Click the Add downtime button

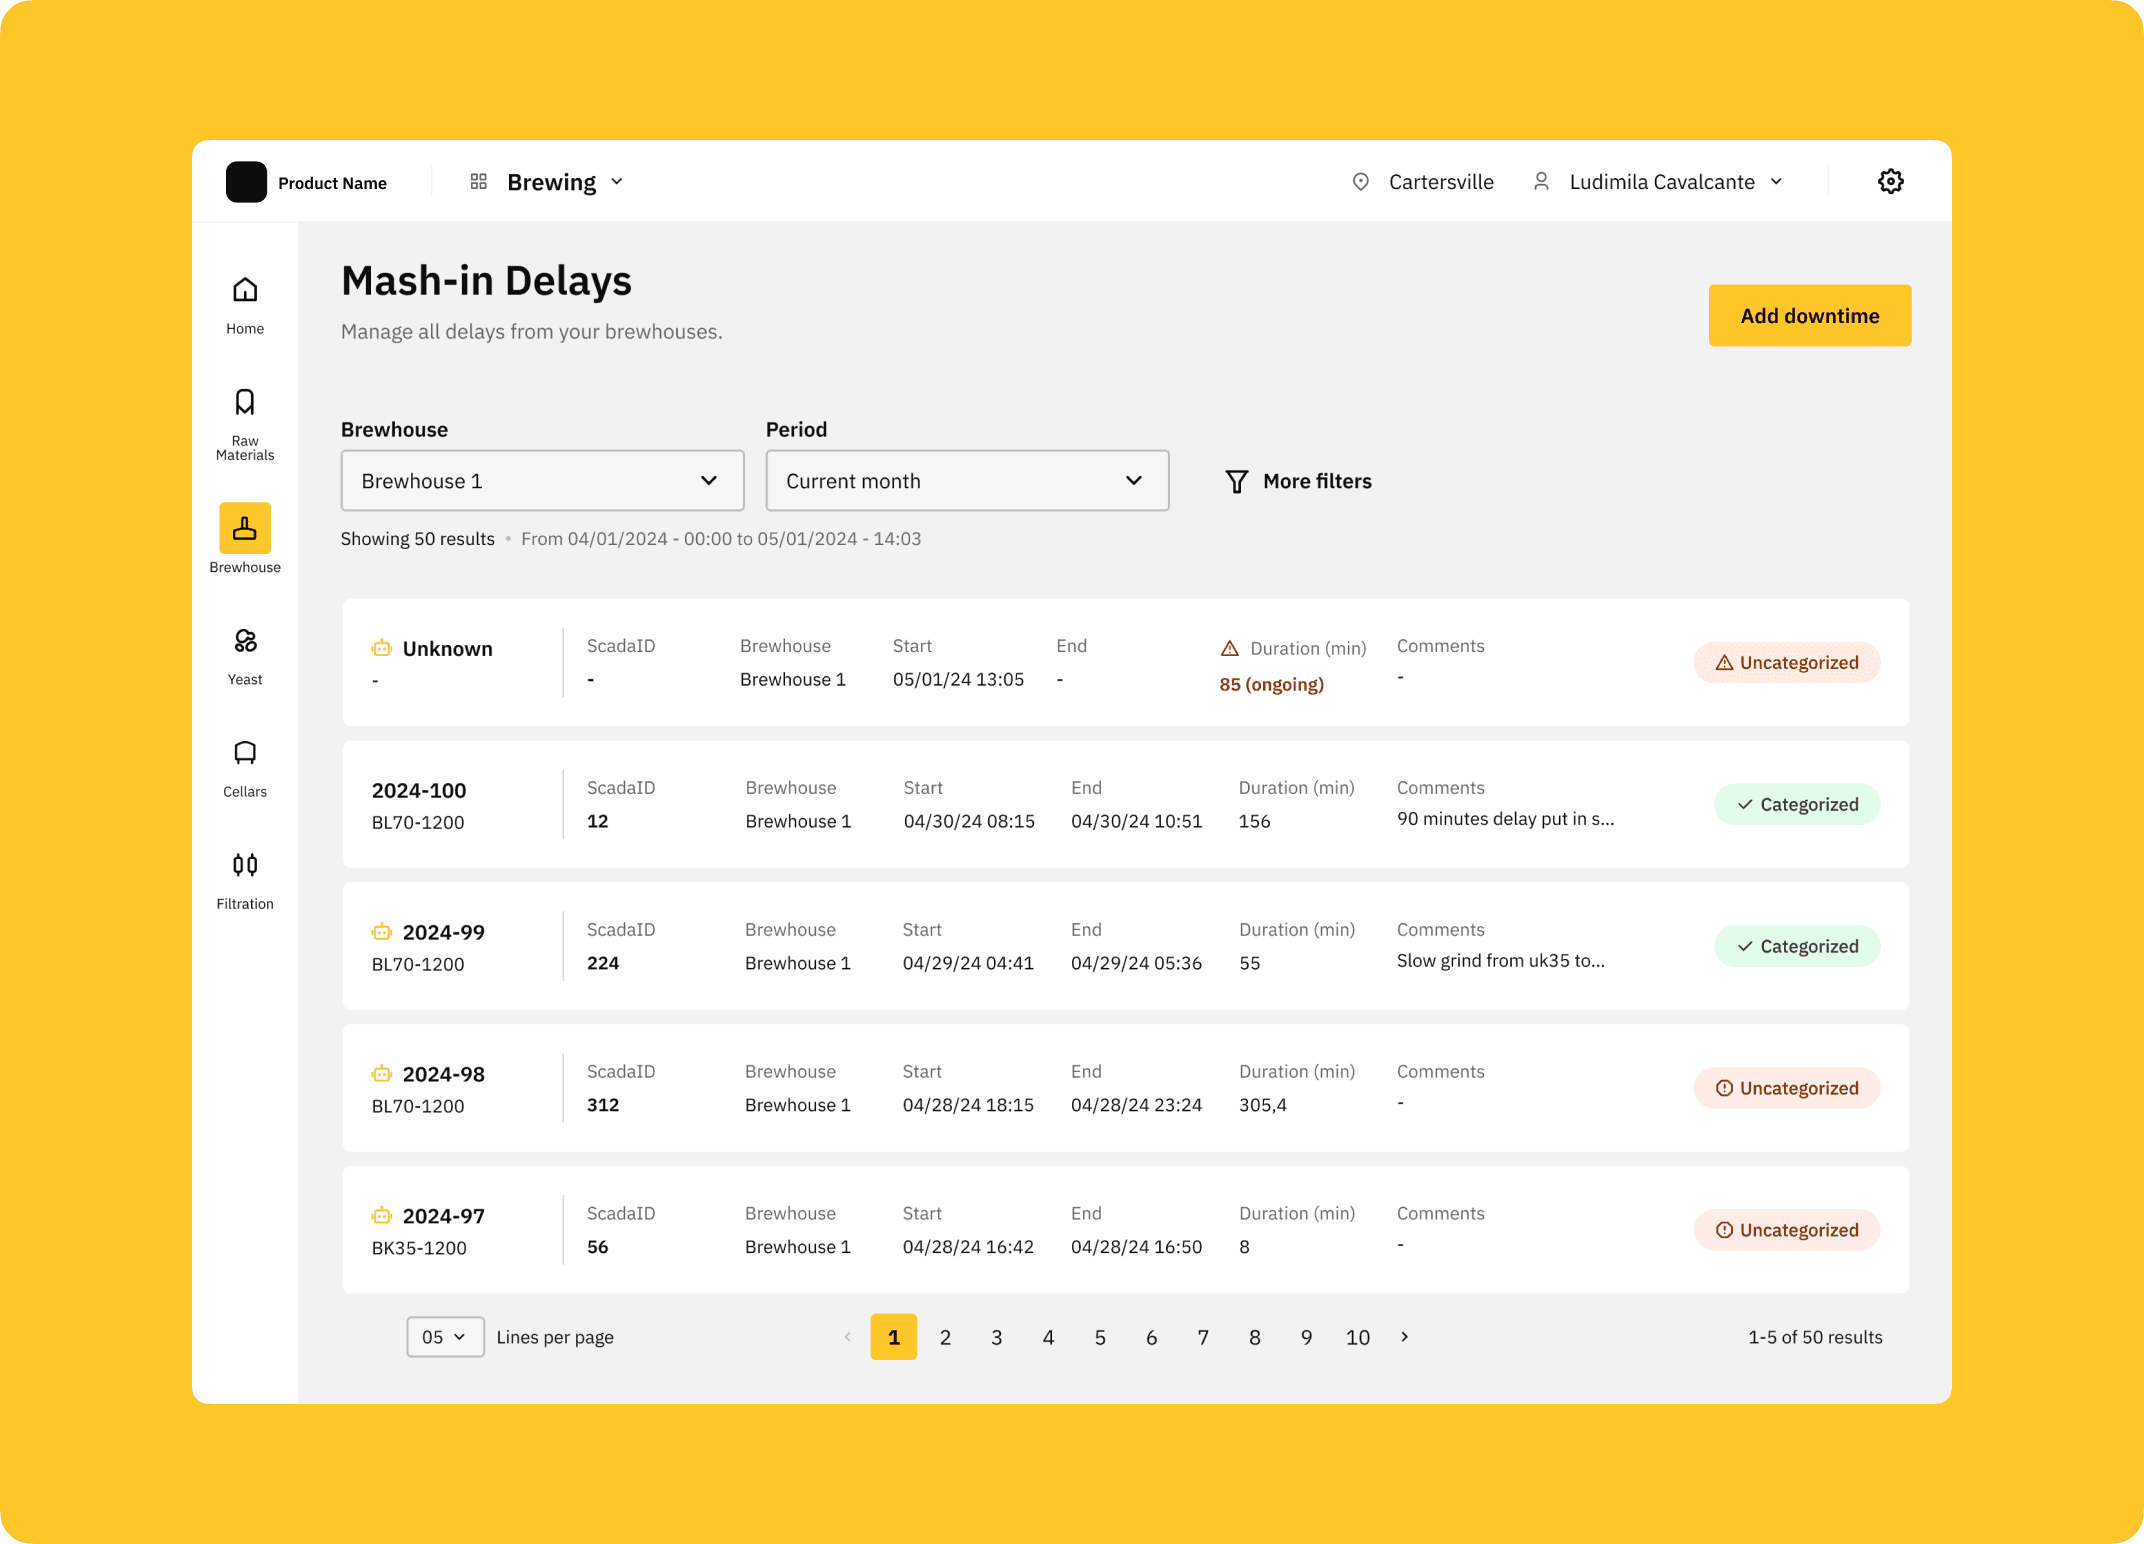coord(1809,316)
